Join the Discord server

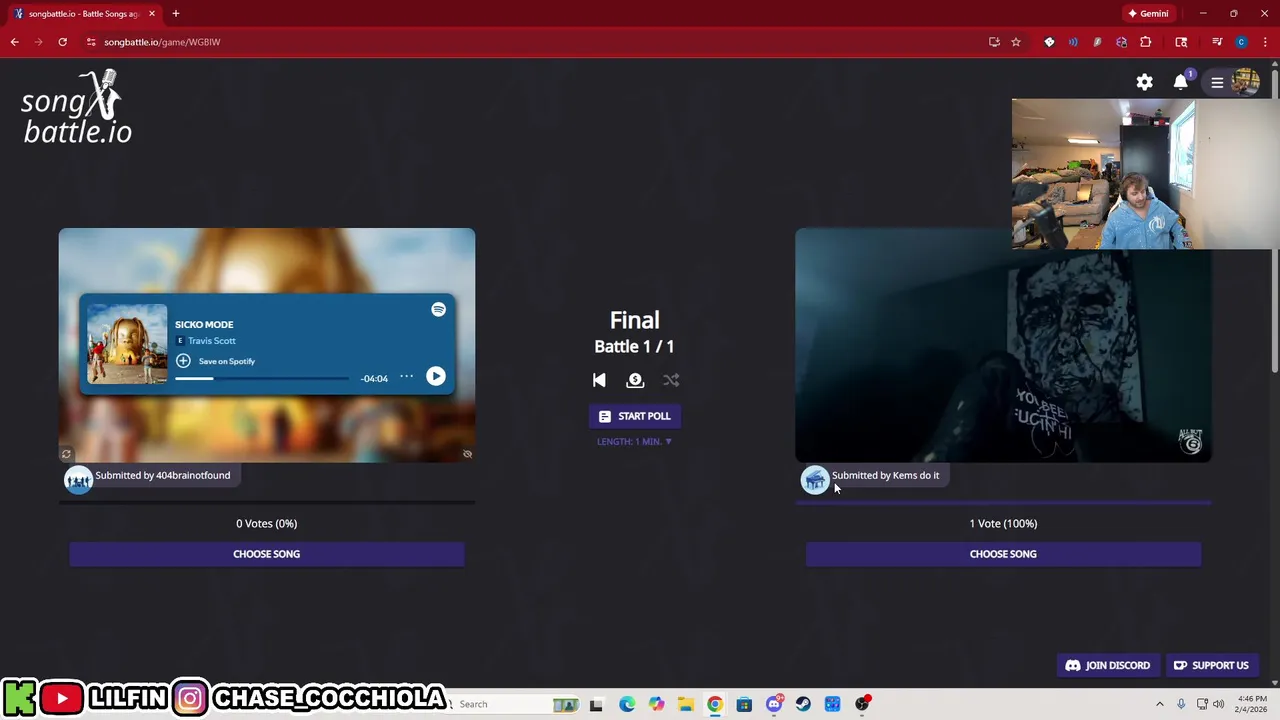tap(1108, 665)
